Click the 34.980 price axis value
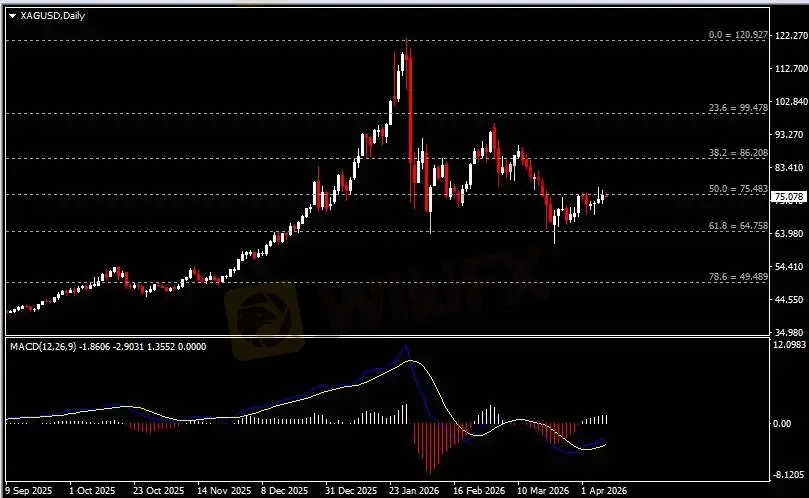The image size is (809, 498). pyautogui.click(x=791, y=332)
